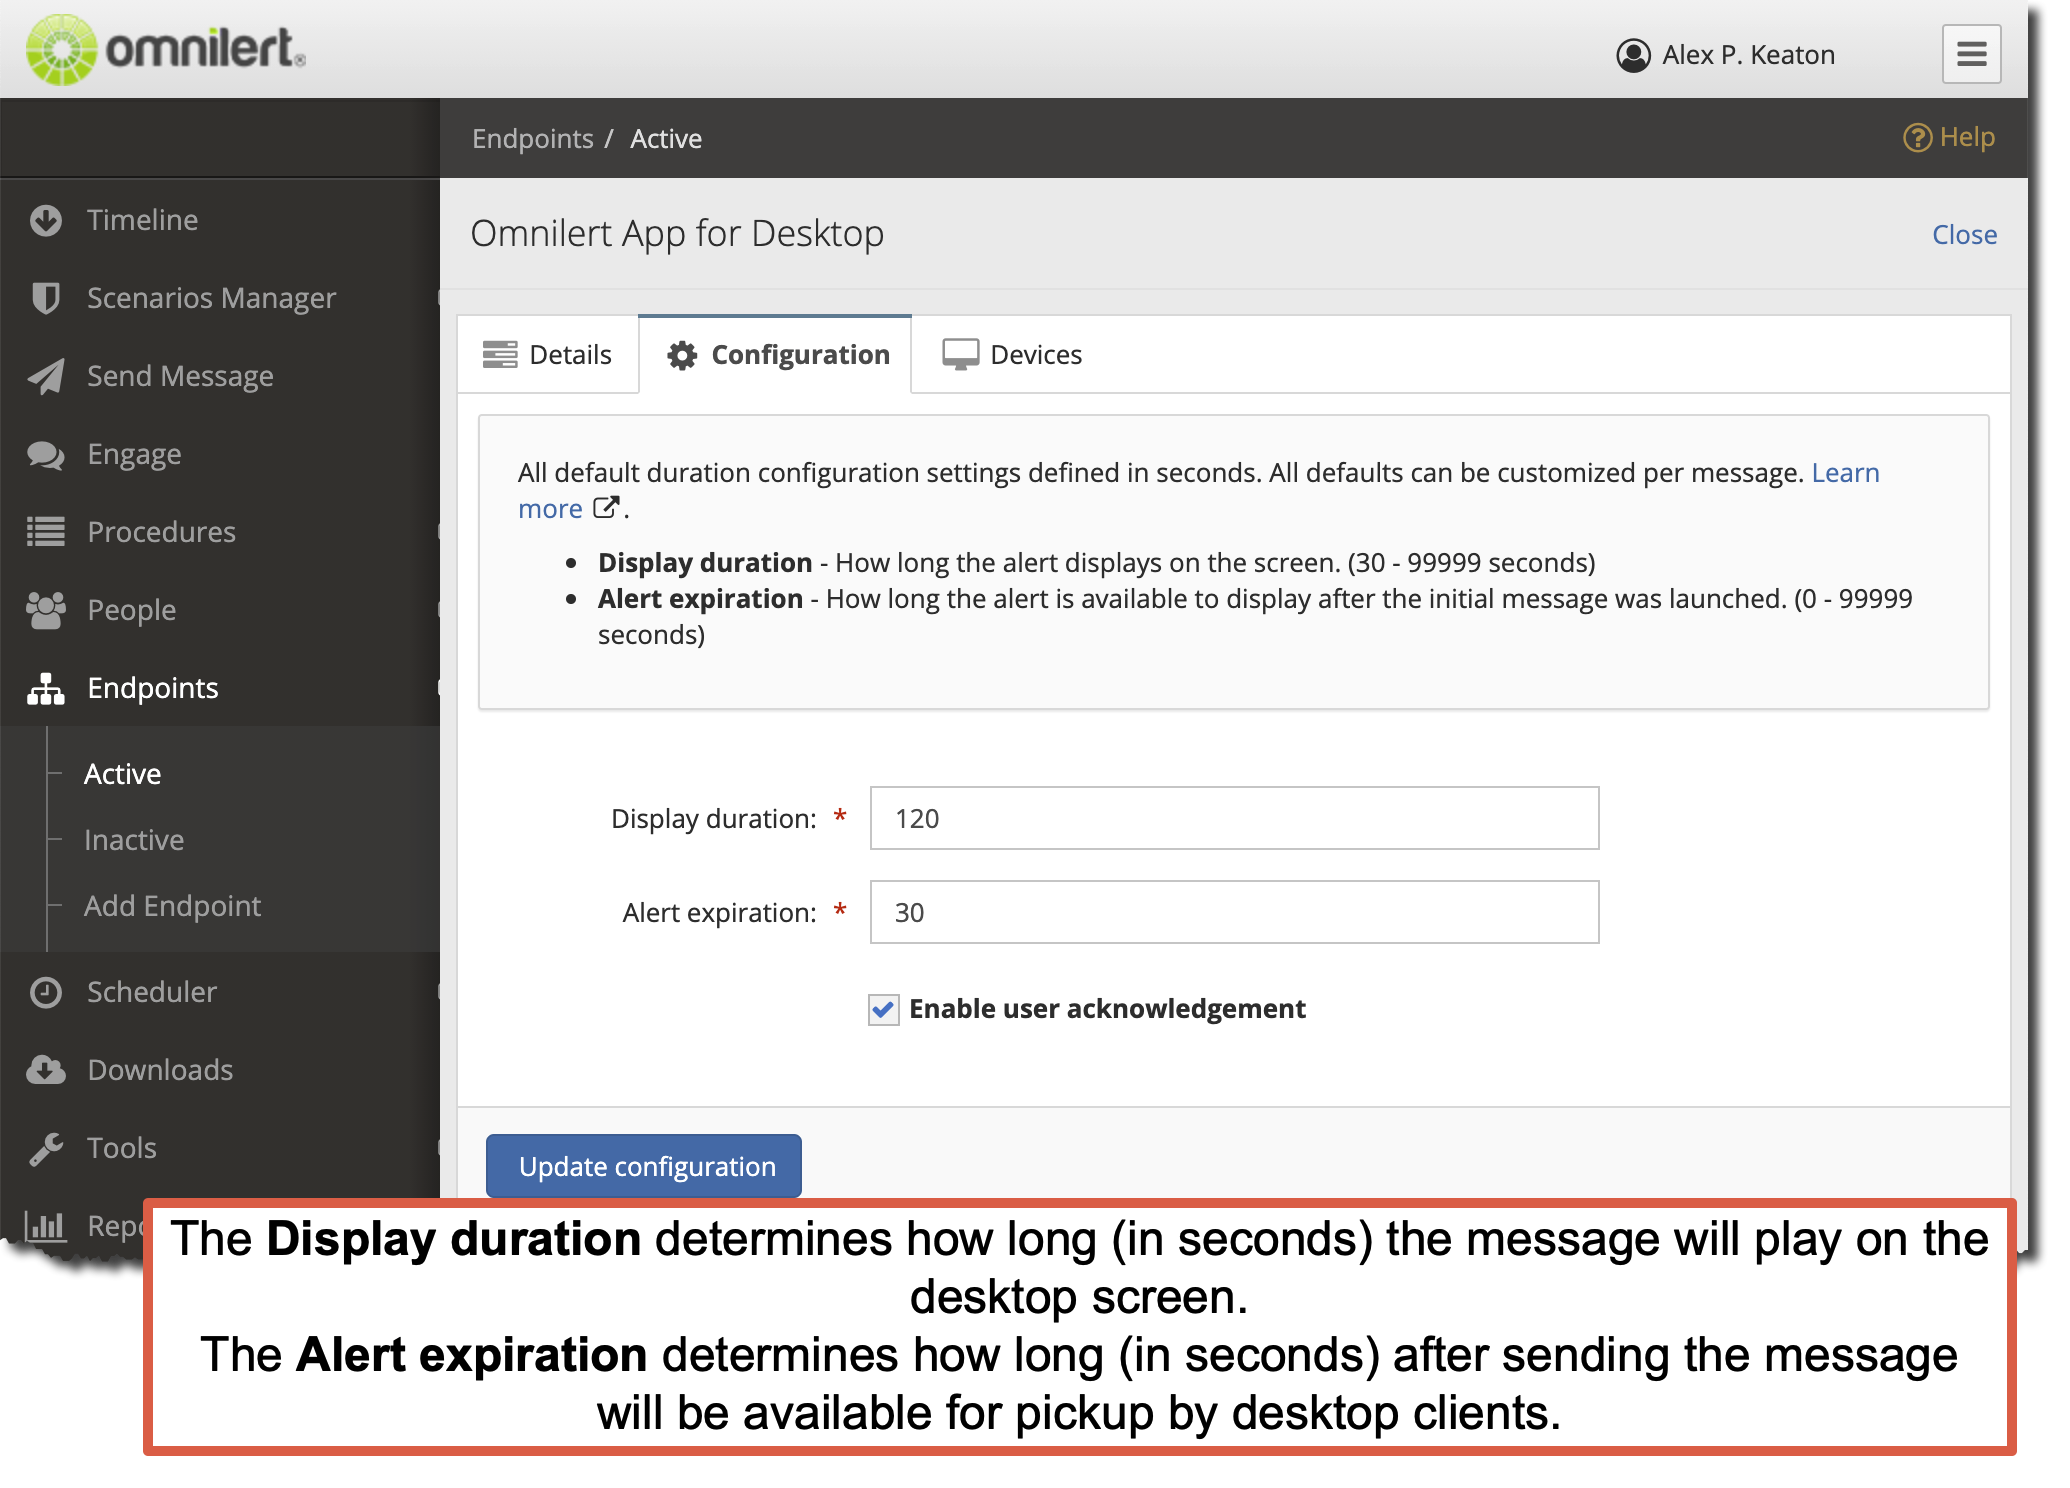Click the Update configuration button
The height and width of the screenshot is (1488, 2070).
644,1166
